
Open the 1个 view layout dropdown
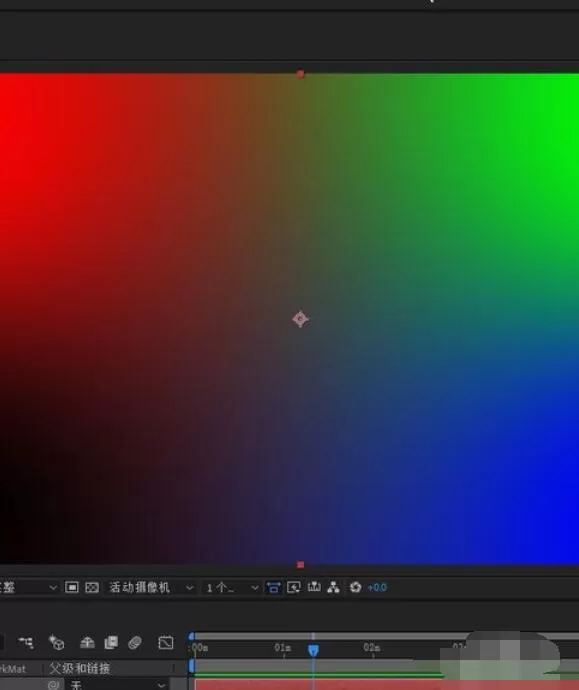click(x=232, y=587)
